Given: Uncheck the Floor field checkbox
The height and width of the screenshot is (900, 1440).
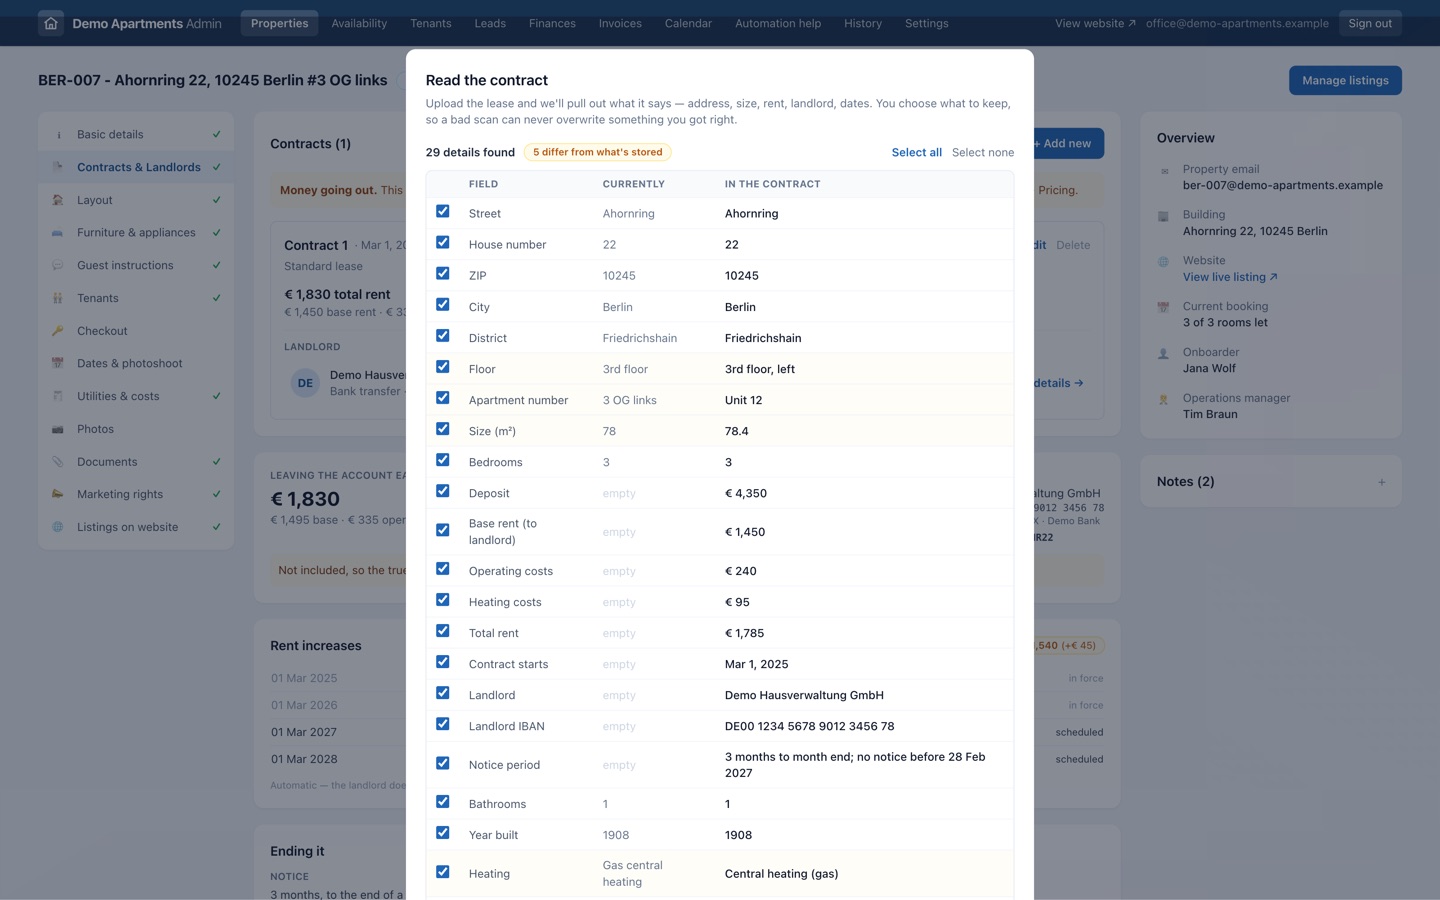Looking at the screenshot, I should pos(443,367).
